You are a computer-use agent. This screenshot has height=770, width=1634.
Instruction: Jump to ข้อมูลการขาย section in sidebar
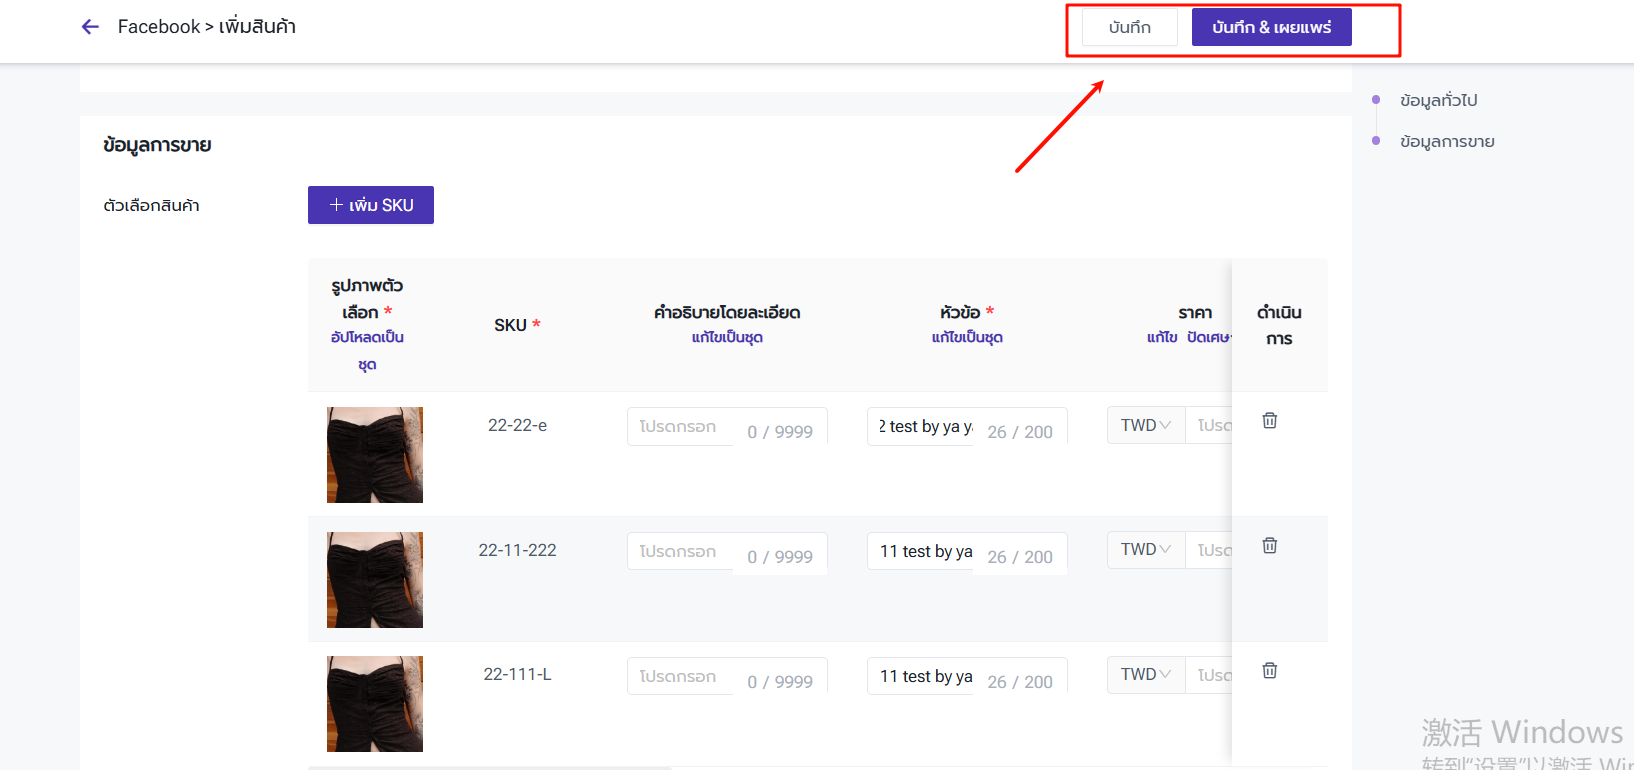[1446, 142]
